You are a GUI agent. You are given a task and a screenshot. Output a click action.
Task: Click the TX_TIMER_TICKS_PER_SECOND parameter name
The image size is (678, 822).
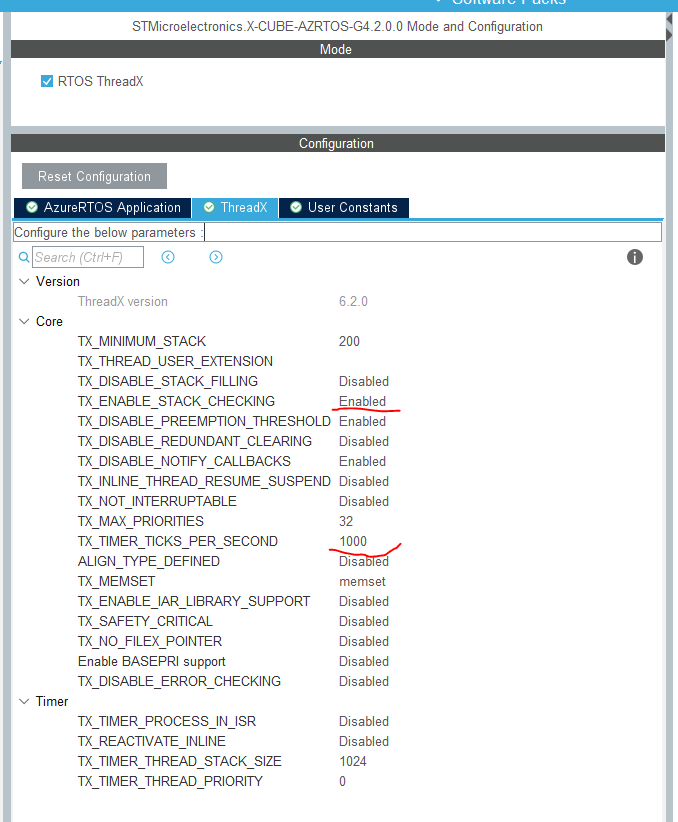[x=178, y=541]
